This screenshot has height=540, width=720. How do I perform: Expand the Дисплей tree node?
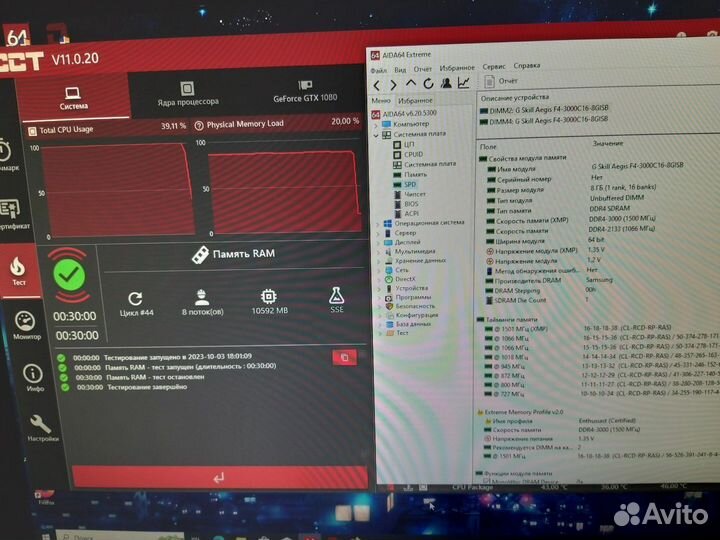(378, 243)
